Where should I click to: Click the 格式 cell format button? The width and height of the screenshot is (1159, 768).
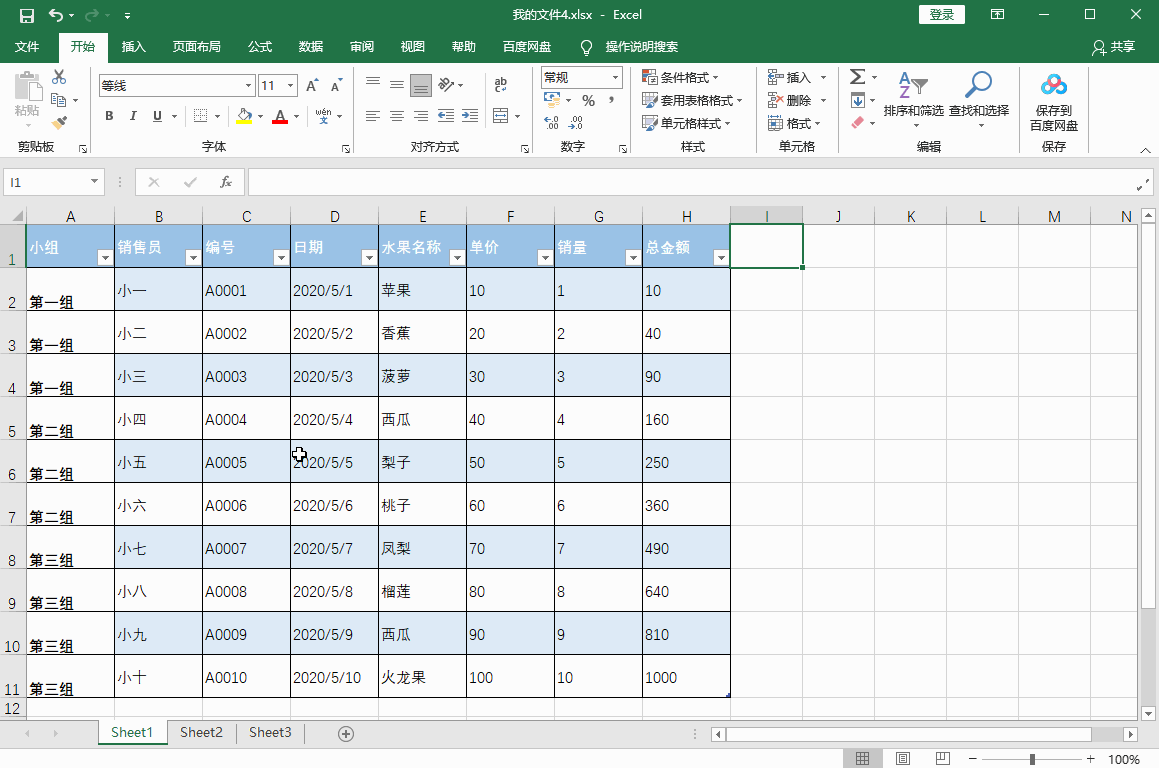tap(794, 123)
